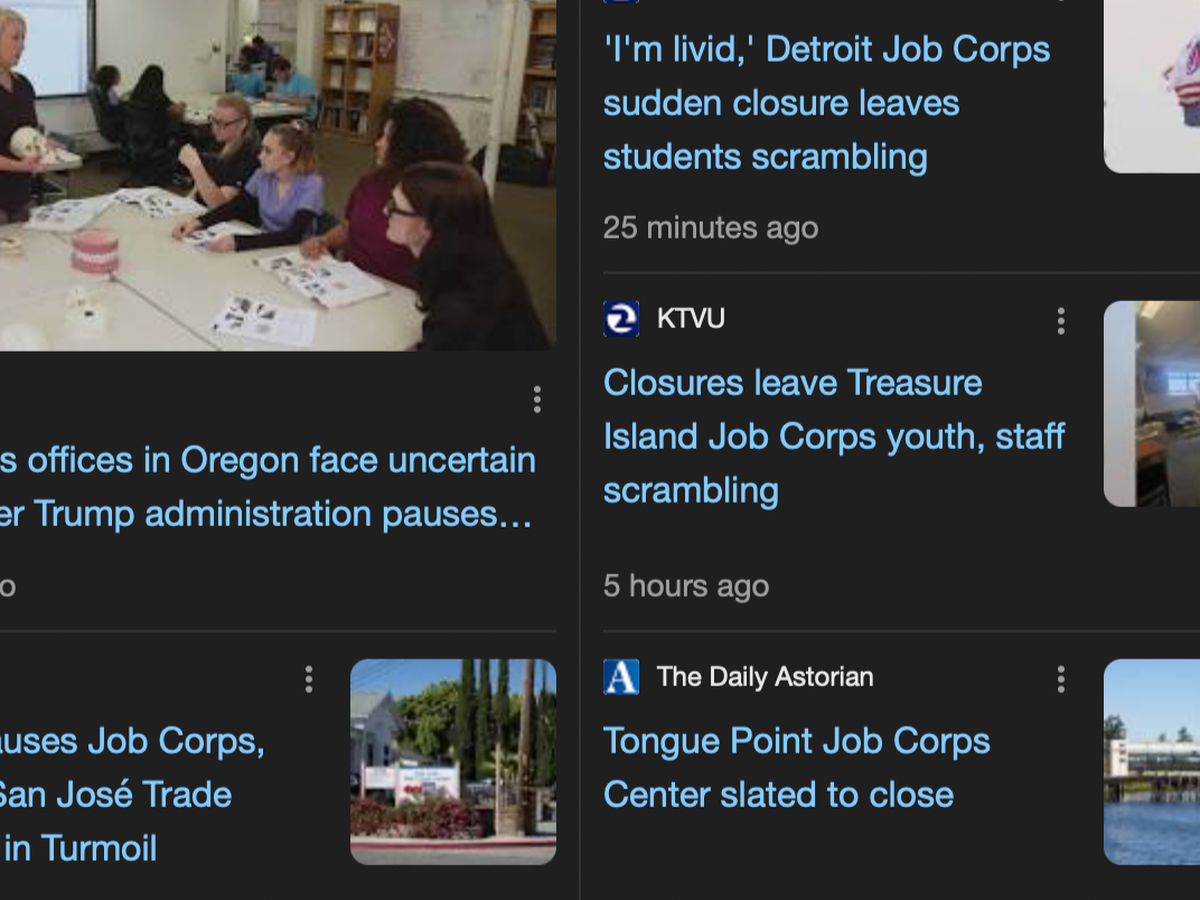The height and width of the screenshot is (900, 1200).
Task: Click the "25 minutes ago" timestamp
Action: [710, 228]
